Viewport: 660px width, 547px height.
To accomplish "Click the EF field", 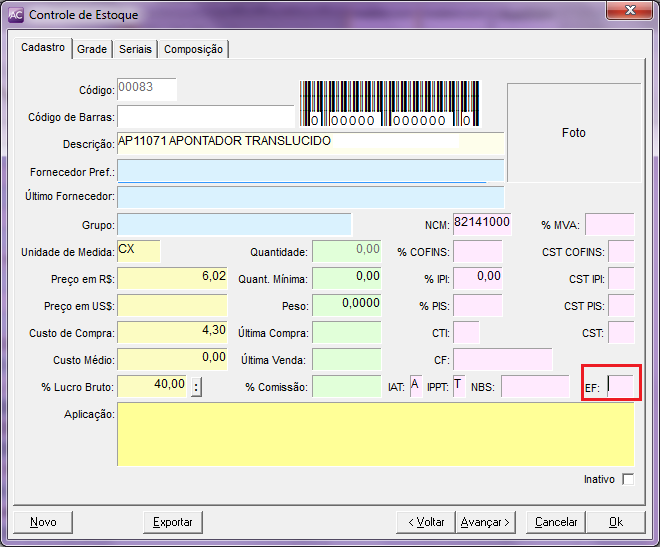I will 621,386.
